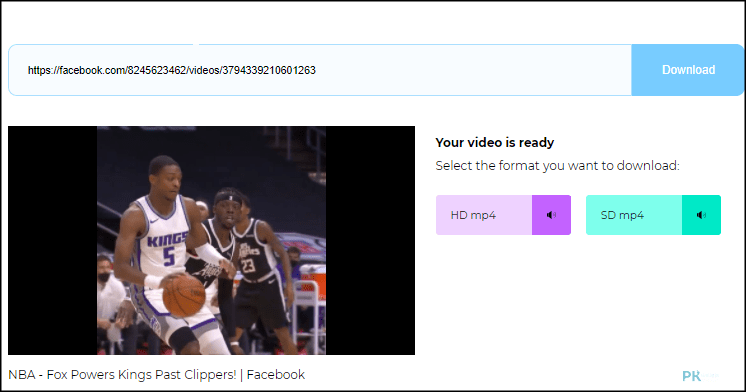Click the blue Download button
The image size is (746, 392).
tap(688, 70)
